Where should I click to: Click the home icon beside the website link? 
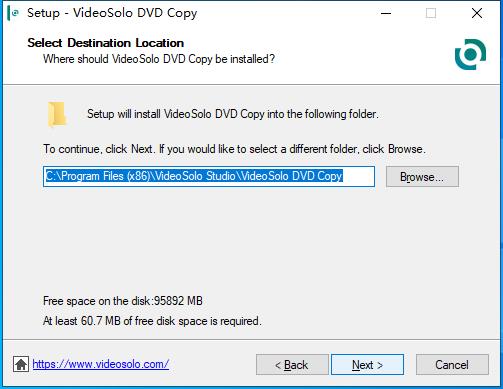point(21,364)
